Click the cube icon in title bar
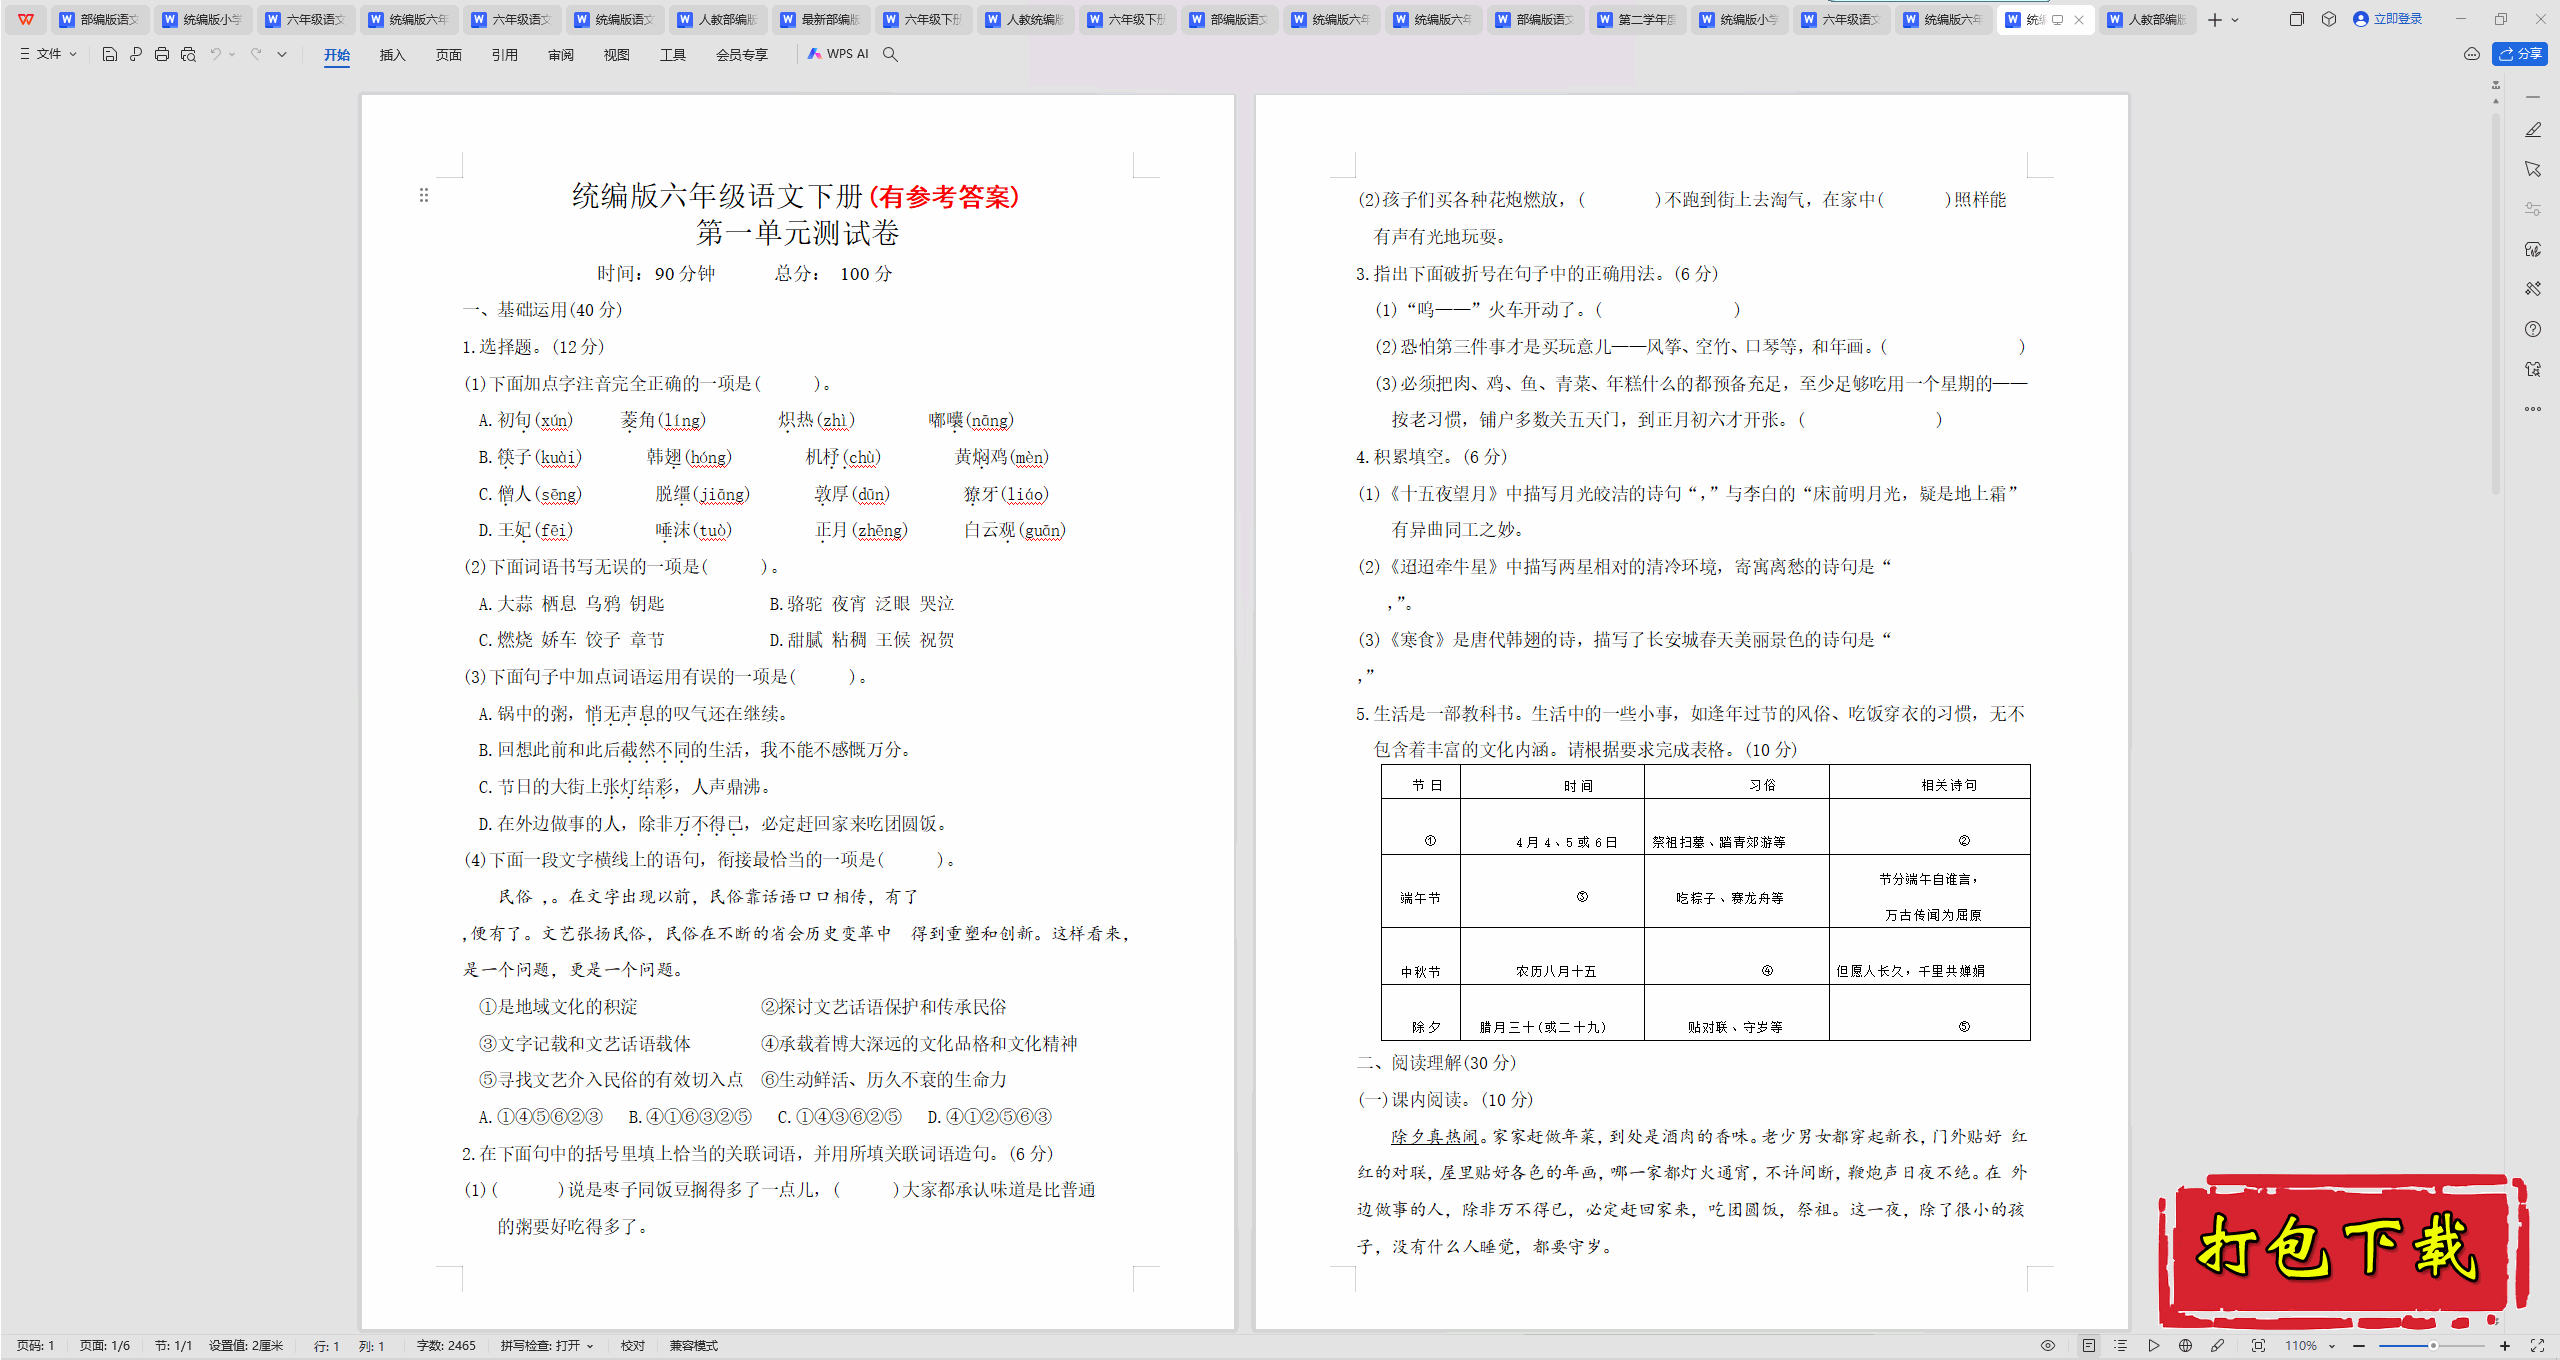Image resolution: width=2560 pixels, height=1360 pixels. coord(2328,19)
